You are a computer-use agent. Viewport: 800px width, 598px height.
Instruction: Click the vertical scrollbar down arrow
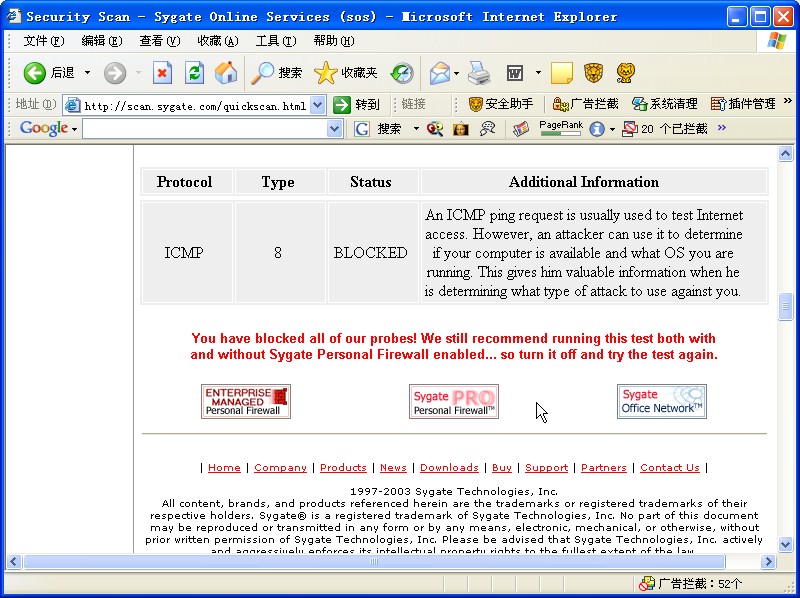pos(786,544)
